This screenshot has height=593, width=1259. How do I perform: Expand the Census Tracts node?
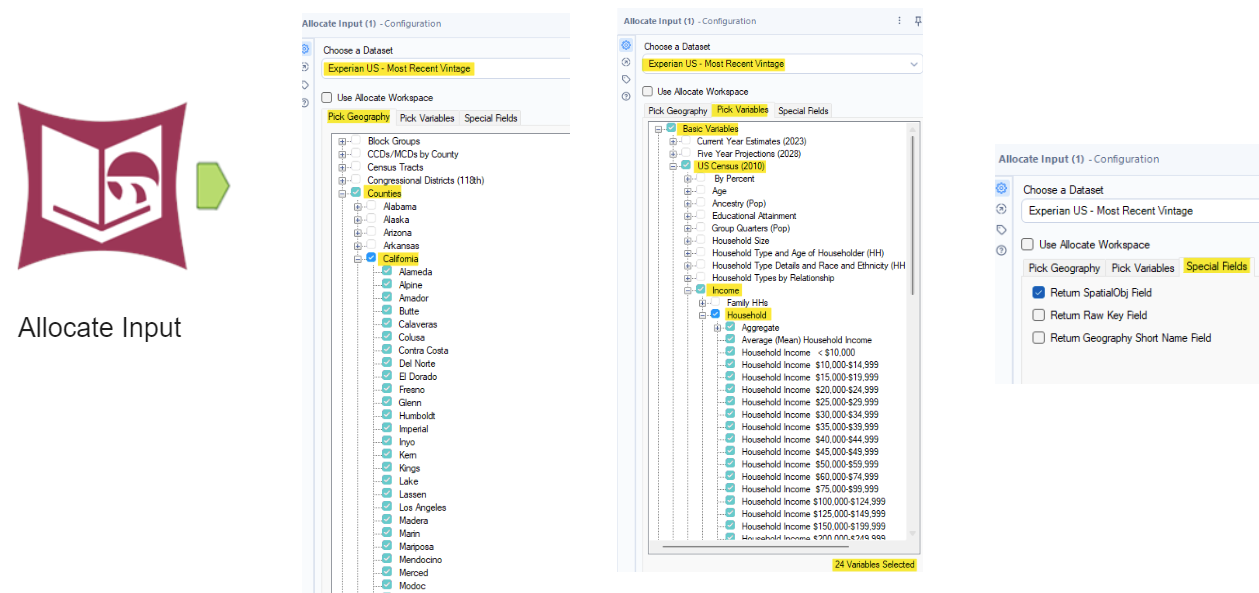coord(342,167)
